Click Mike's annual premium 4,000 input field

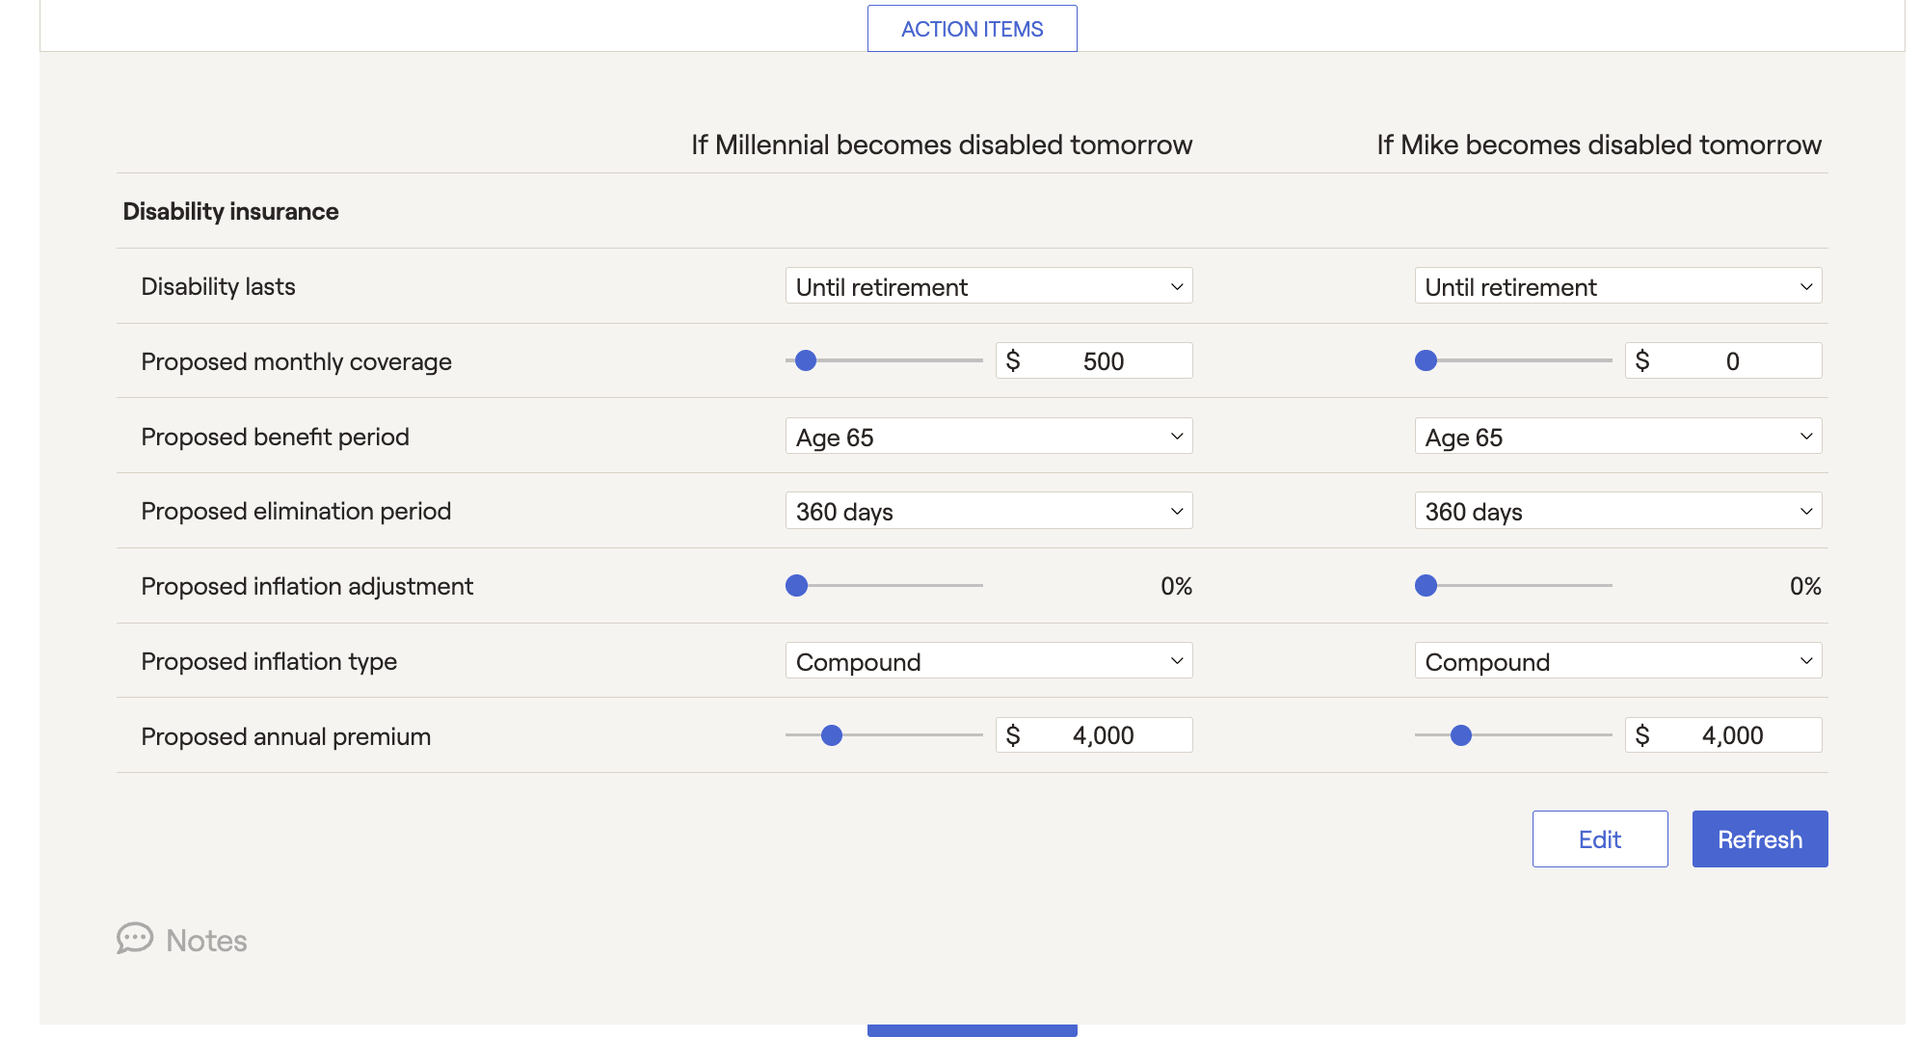tap(1723, 735)
